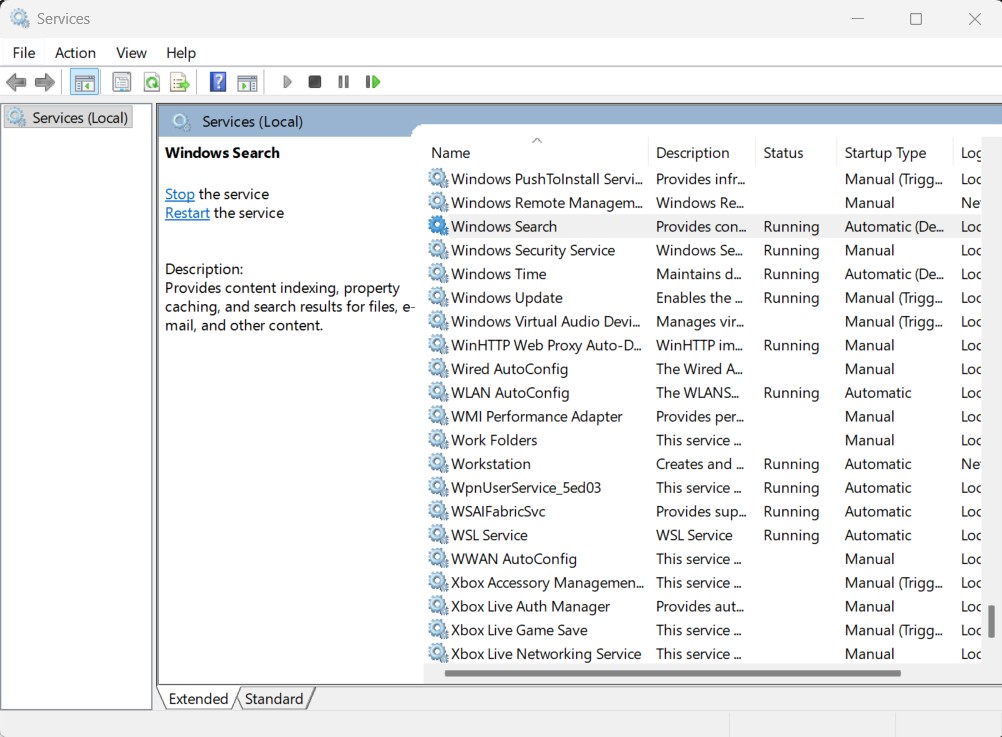Click Running status of Windows Update
The image size is (1002, 737).
[x=791, y=298]
